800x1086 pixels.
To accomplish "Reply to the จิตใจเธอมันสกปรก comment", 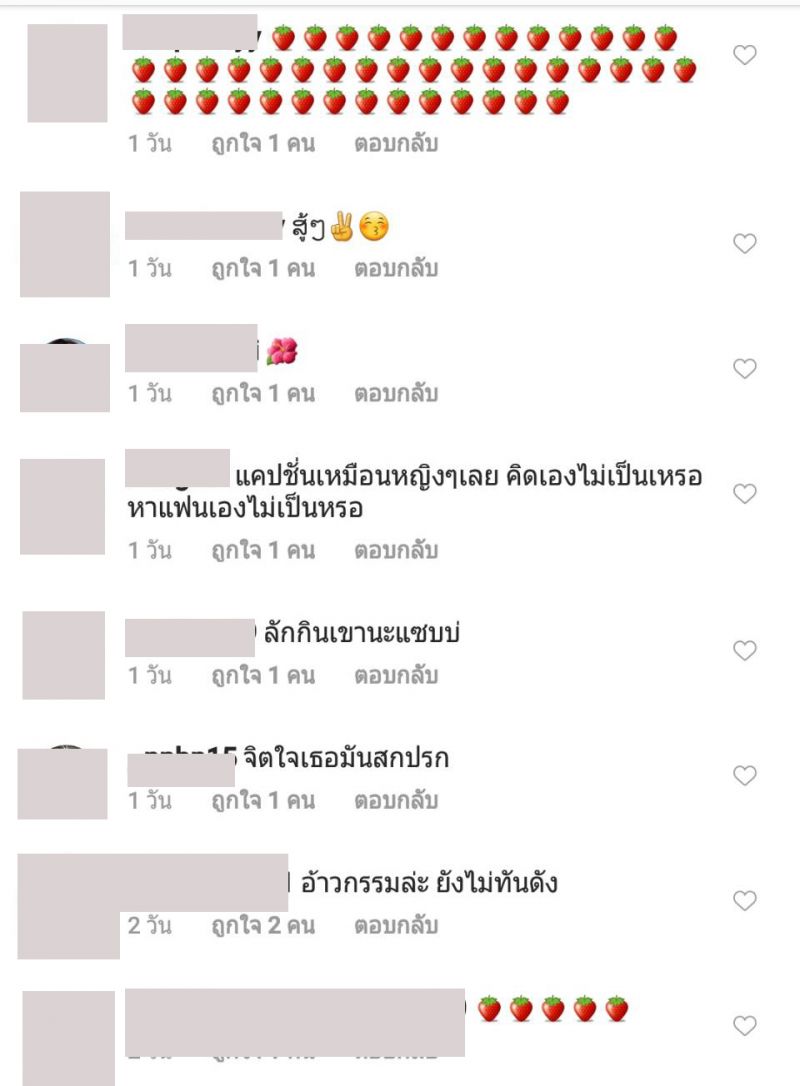I will coord(396,800).
